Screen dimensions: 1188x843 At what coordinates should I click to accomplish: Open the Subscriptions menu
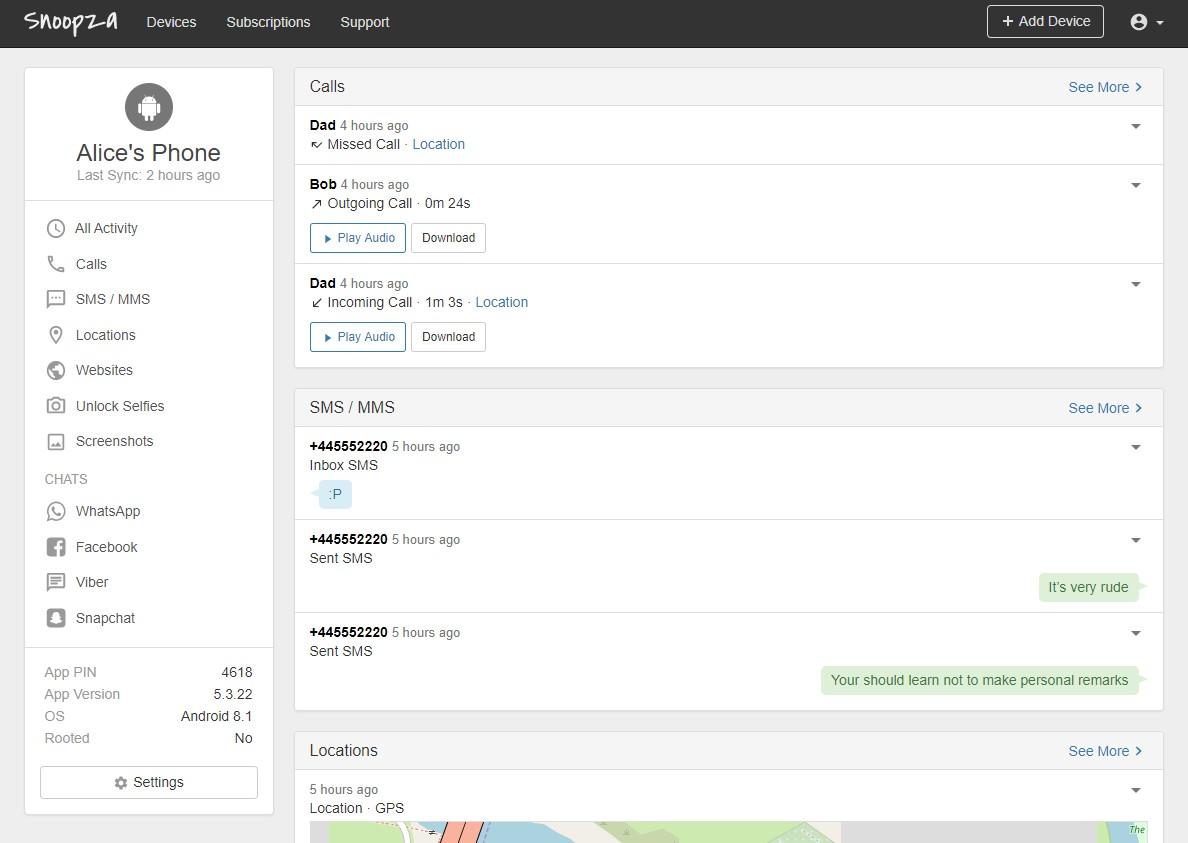268,22
